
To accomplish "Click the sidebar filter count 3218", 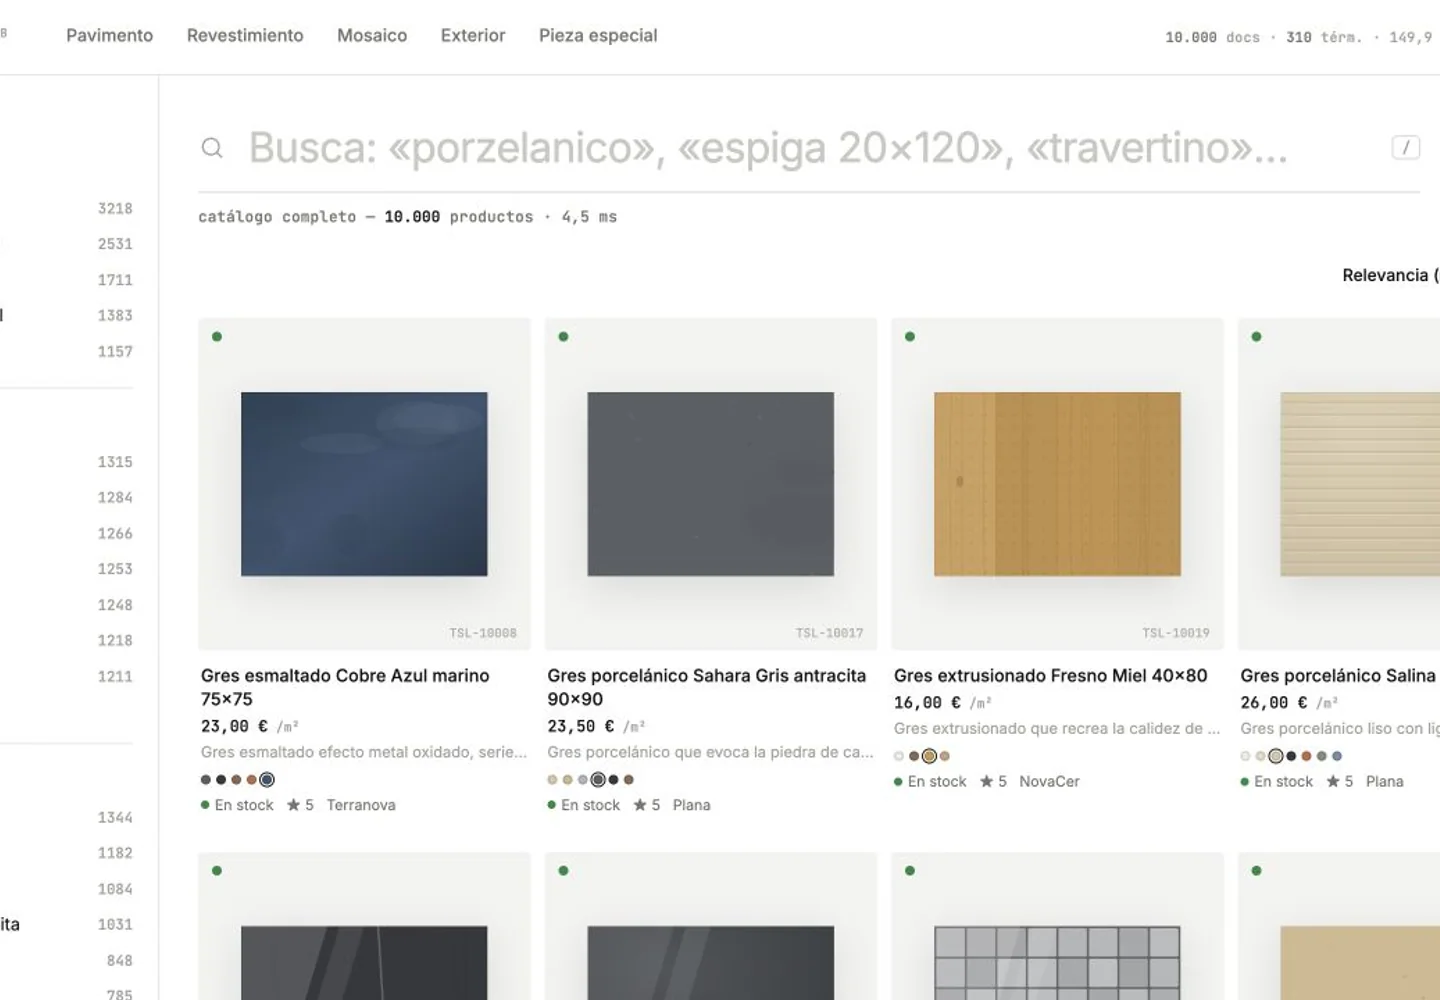I will coord(115,209).
